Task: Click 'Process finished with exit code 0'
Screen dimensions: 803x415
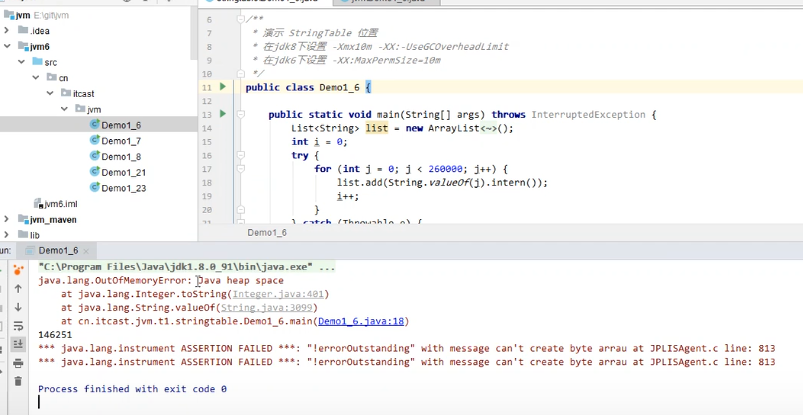Action: 132,389
